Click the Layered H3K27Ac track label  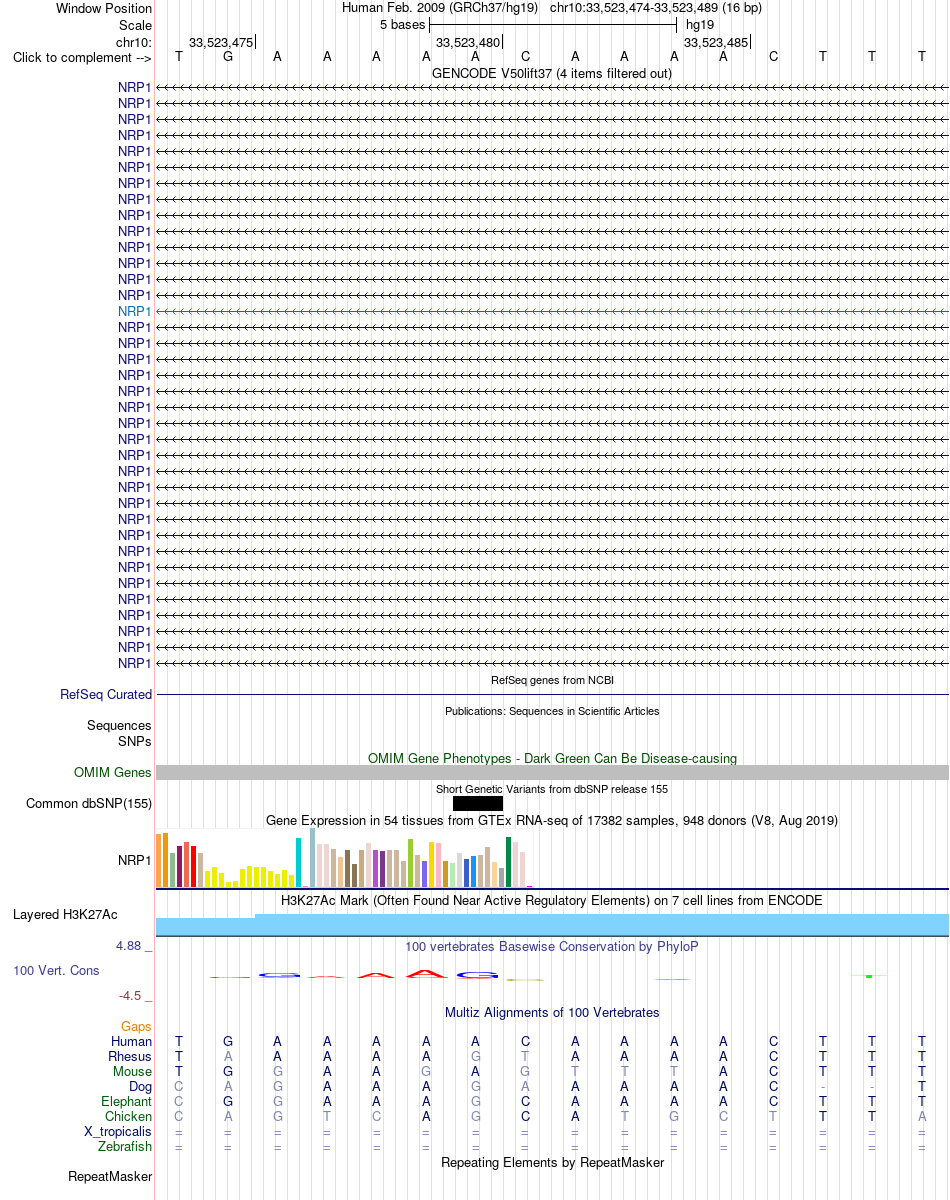[x=65, y=914]
